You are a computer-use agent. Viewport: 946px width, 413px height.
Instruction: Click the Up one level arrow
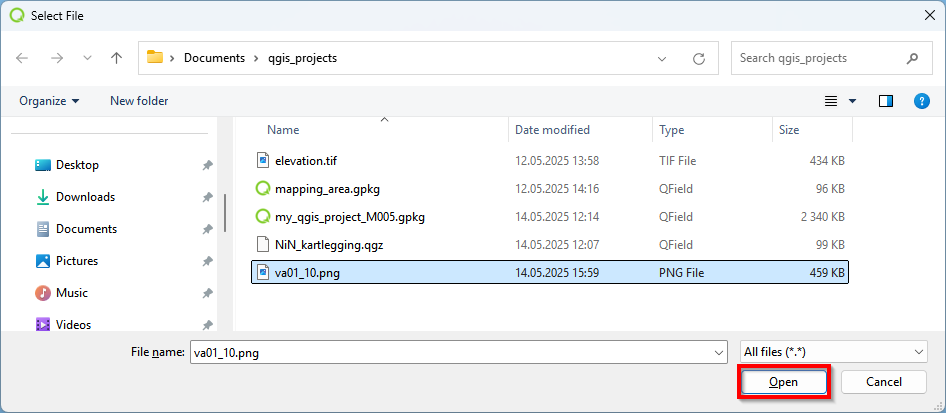tap(116, 58)
